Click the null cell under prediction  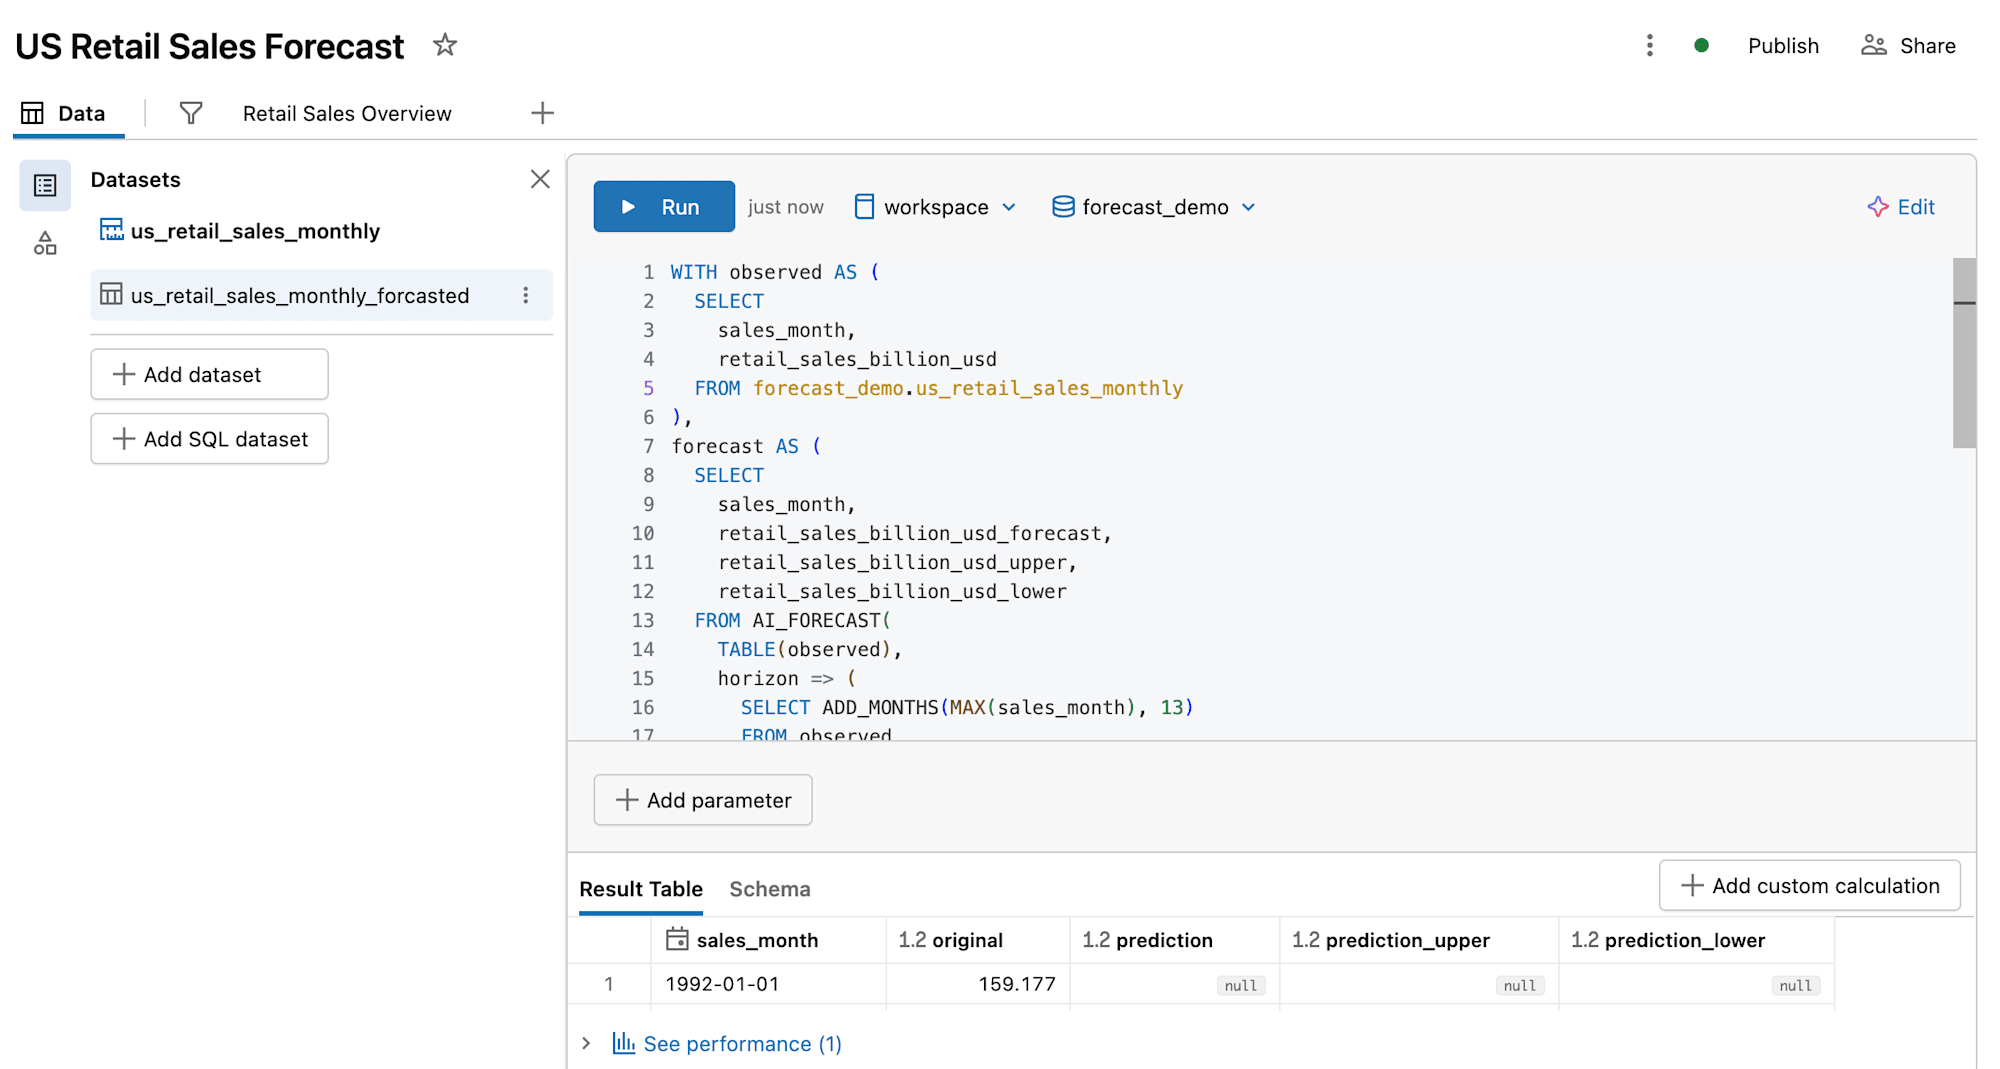[1174, 985]
